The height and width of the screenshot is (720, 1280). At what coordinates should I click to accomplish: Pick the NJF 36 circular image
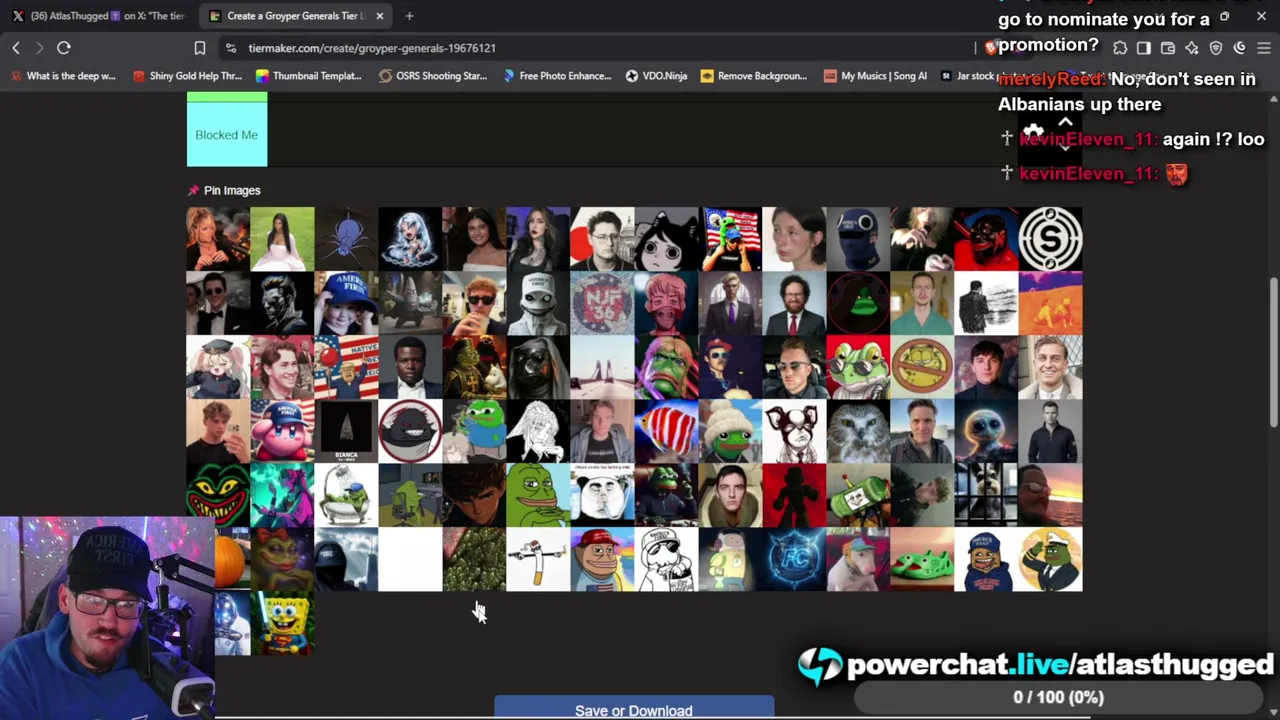coord(602,303)
